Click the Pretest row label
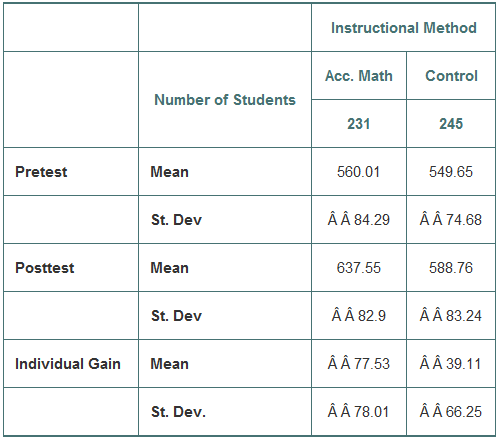499x440 pixels. click(x=41, y=172)
